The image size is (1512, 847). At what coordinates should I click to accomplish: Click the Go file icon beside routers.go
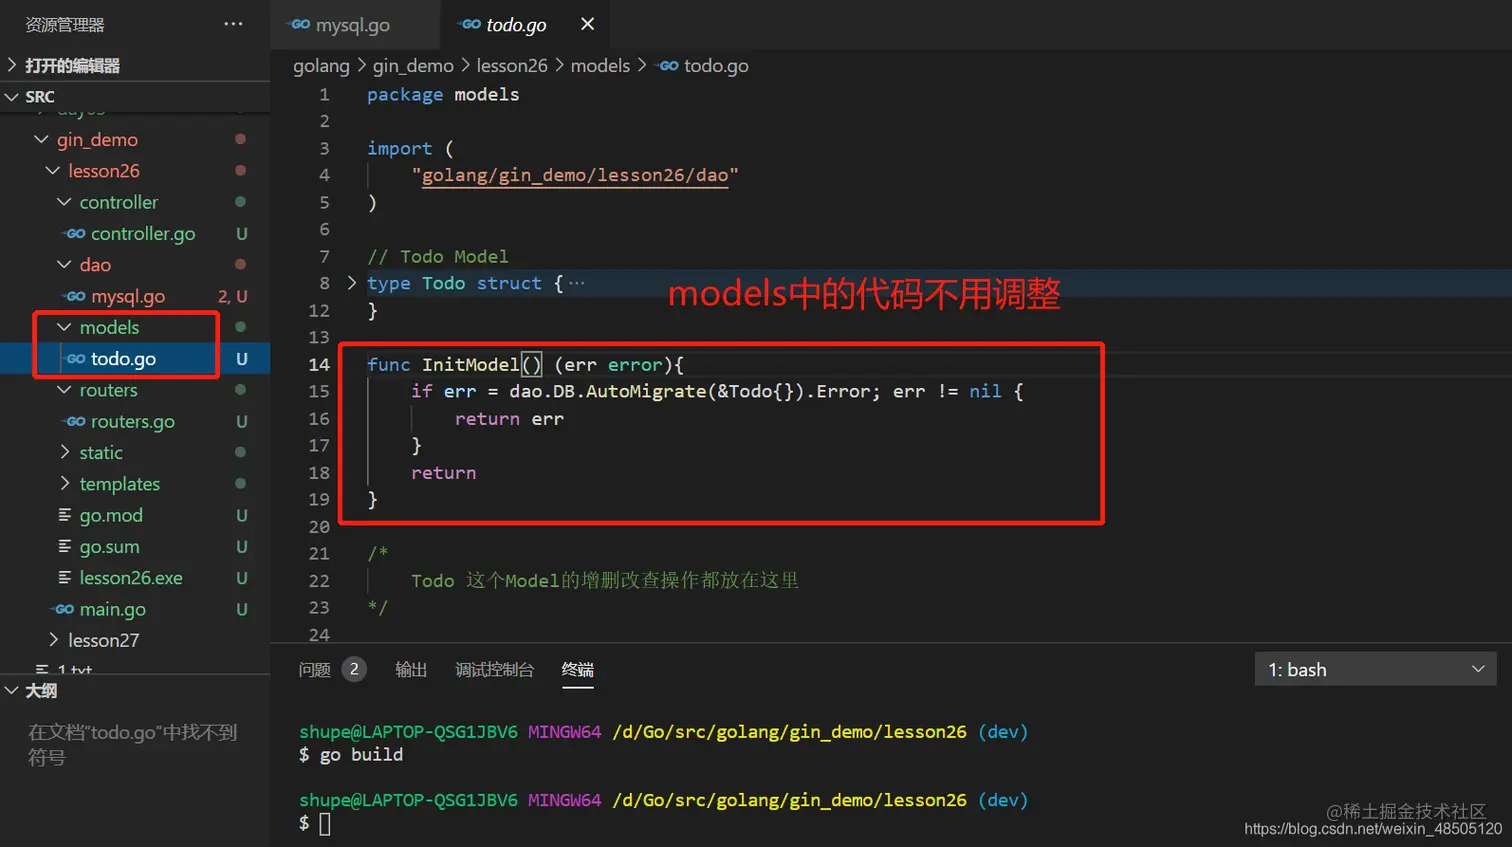click(x=75, y=421)
